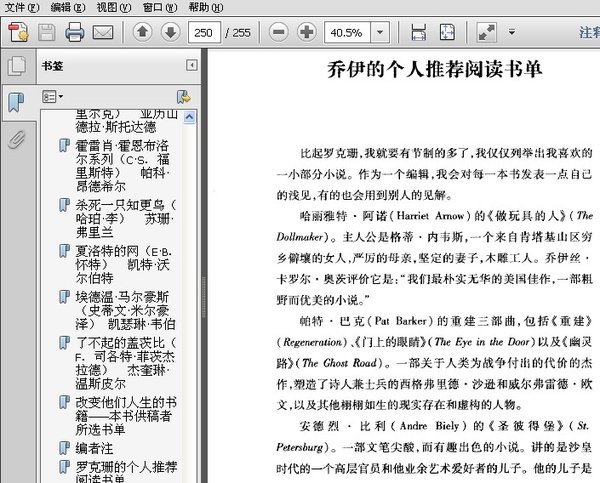Click the text 'Petersburg' in the document
This screenshot has width=600, height=483.
pos(300,447)
